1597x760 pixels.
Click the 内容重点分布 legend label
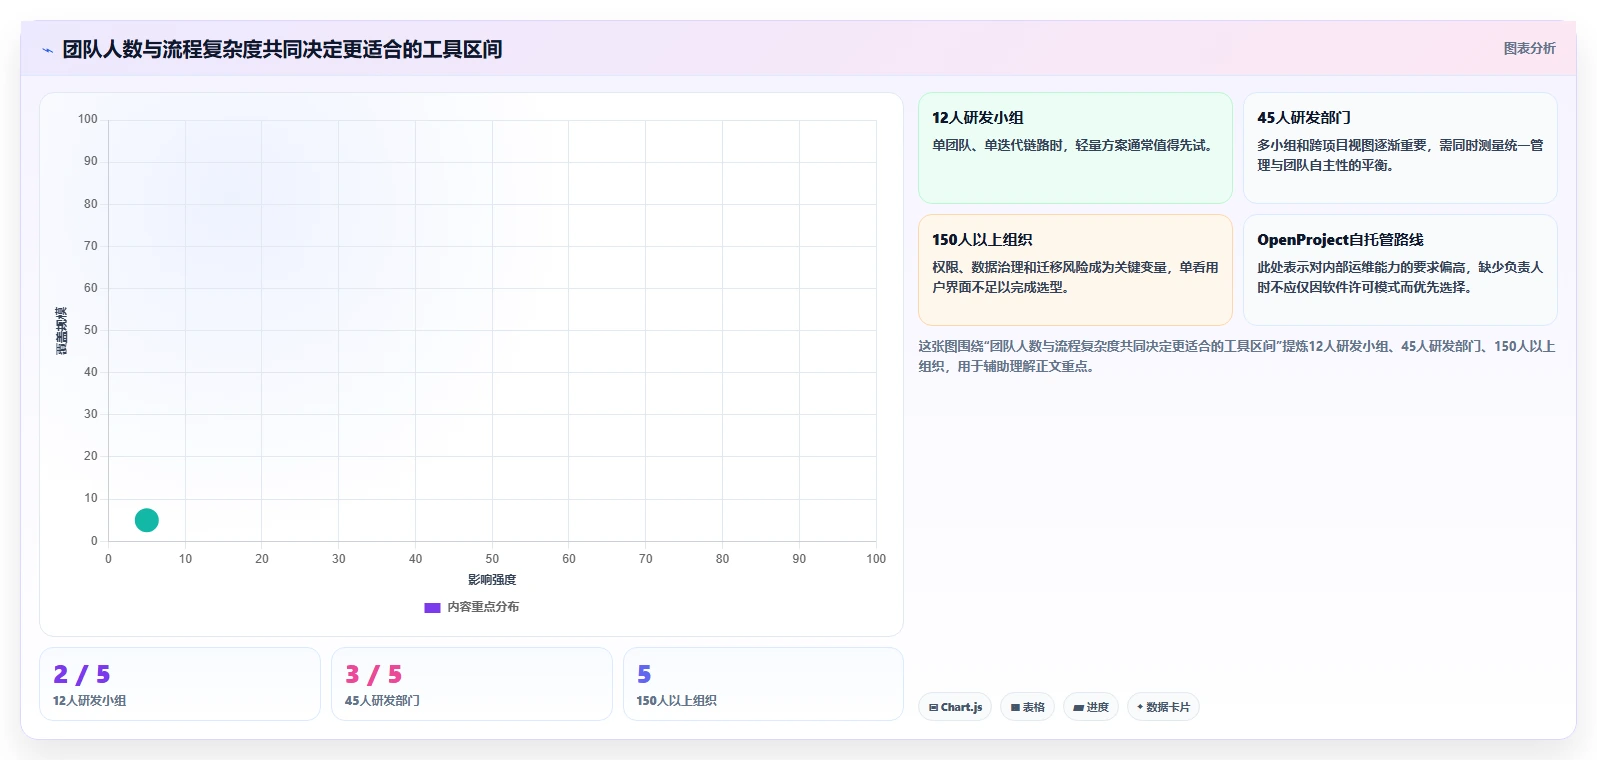tap(483, 607)
